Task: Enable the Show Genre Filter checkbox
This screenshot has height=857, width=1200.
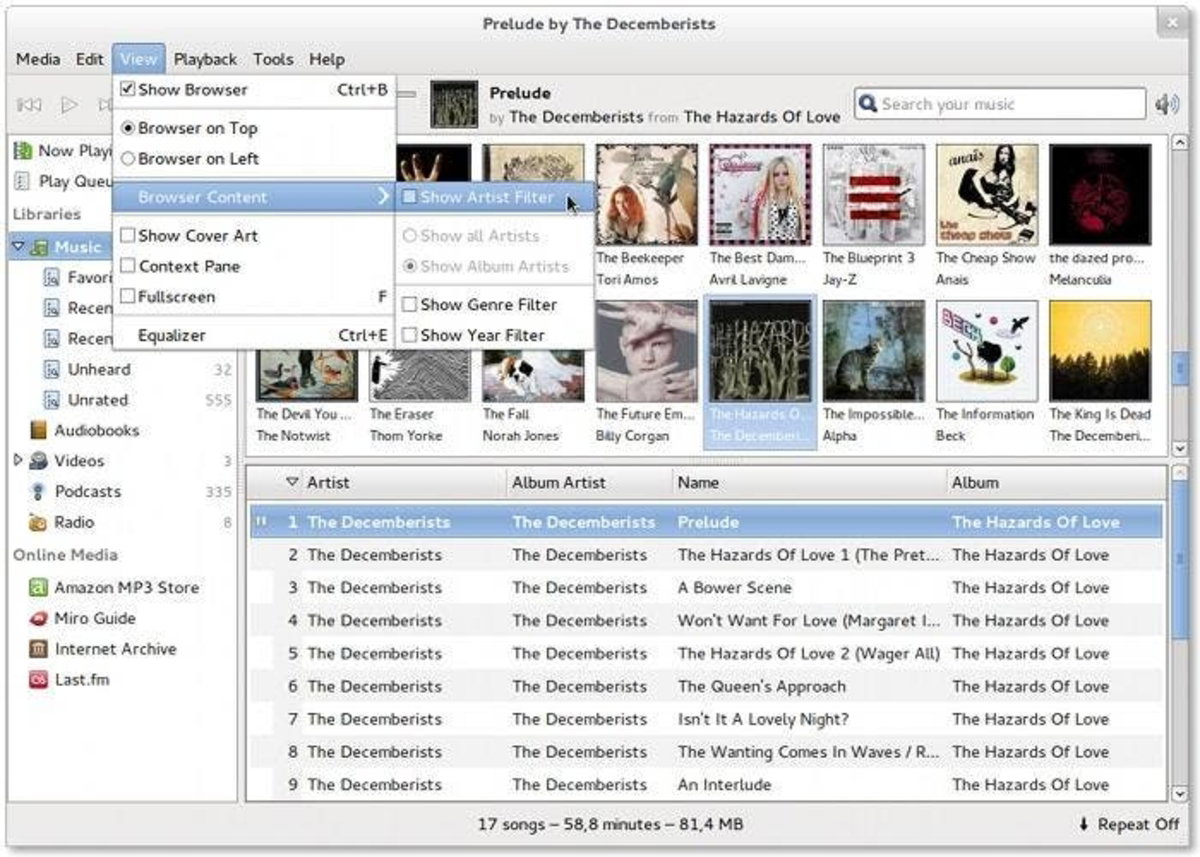Action: click(409, 305)
